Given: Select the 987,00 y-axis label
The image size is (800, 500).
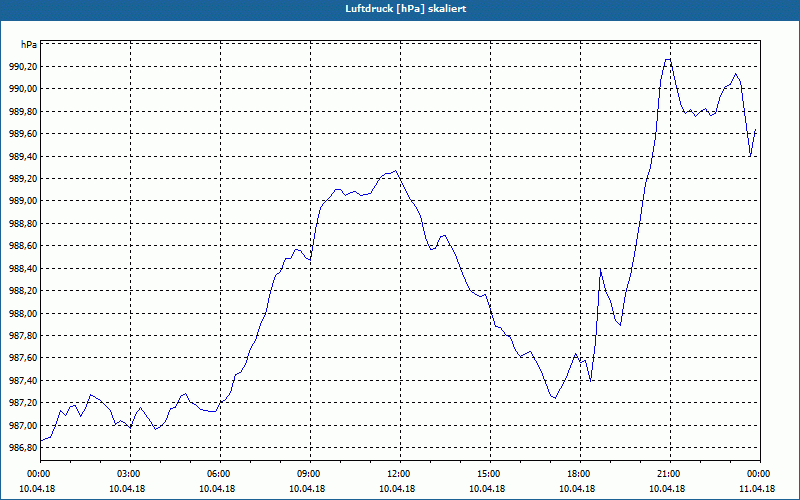Looking at the screenshot, I should tap(23, 426).
